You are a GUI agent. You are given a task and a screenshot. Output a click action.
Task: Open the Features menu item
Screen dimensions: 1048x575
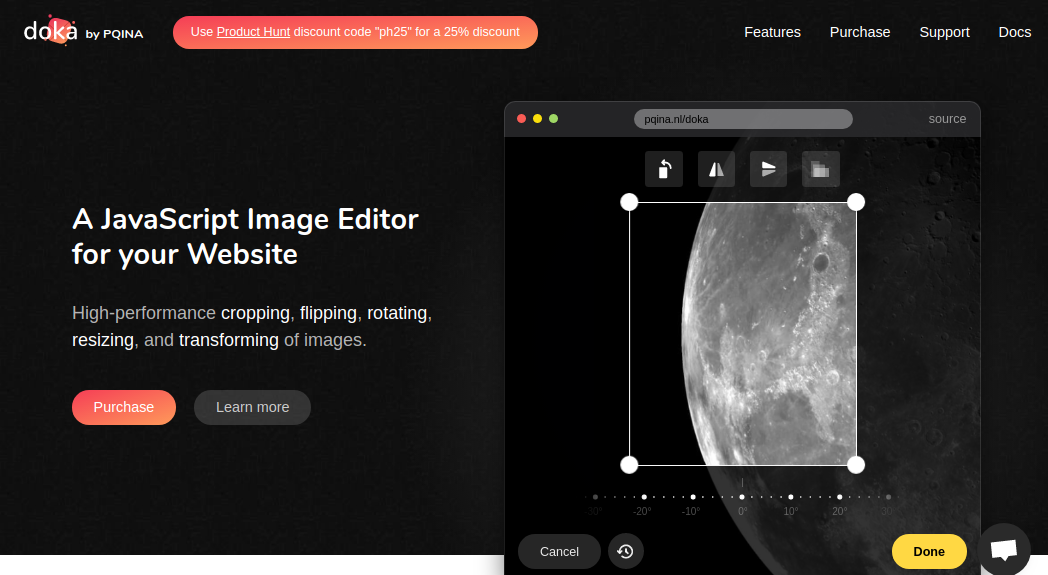(x=772, y=32)
